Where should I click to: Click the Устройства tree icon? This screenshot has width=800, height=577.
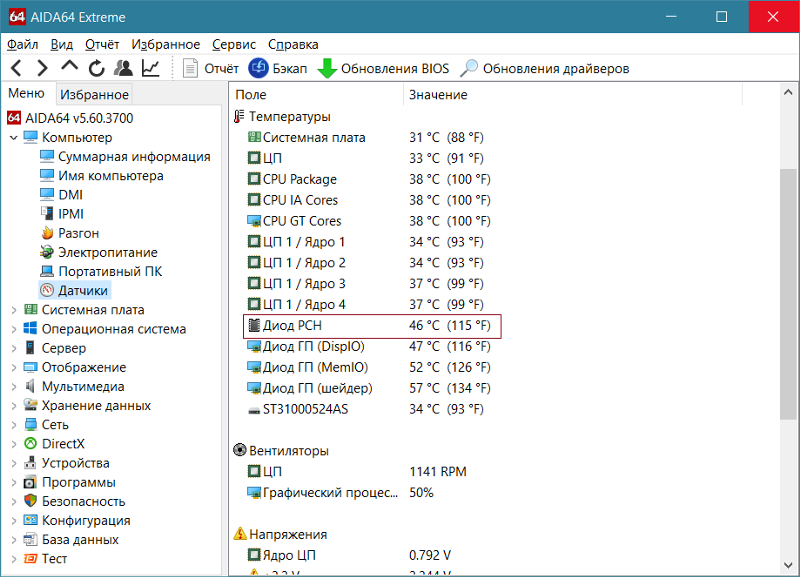pos(31,463)
